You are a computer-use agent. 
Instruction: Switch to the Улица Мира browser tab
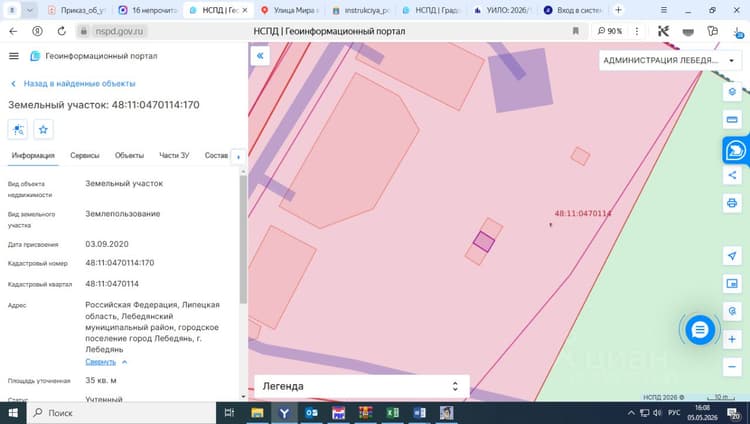pyautogui.click(x=289, y=10)
